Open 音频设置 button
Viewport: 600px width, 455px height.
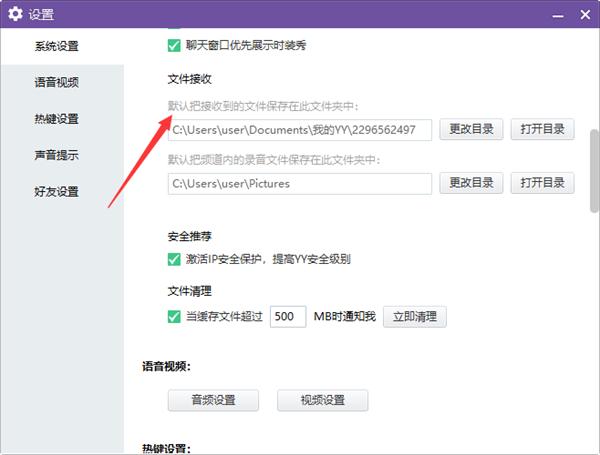tap(213, 400)
